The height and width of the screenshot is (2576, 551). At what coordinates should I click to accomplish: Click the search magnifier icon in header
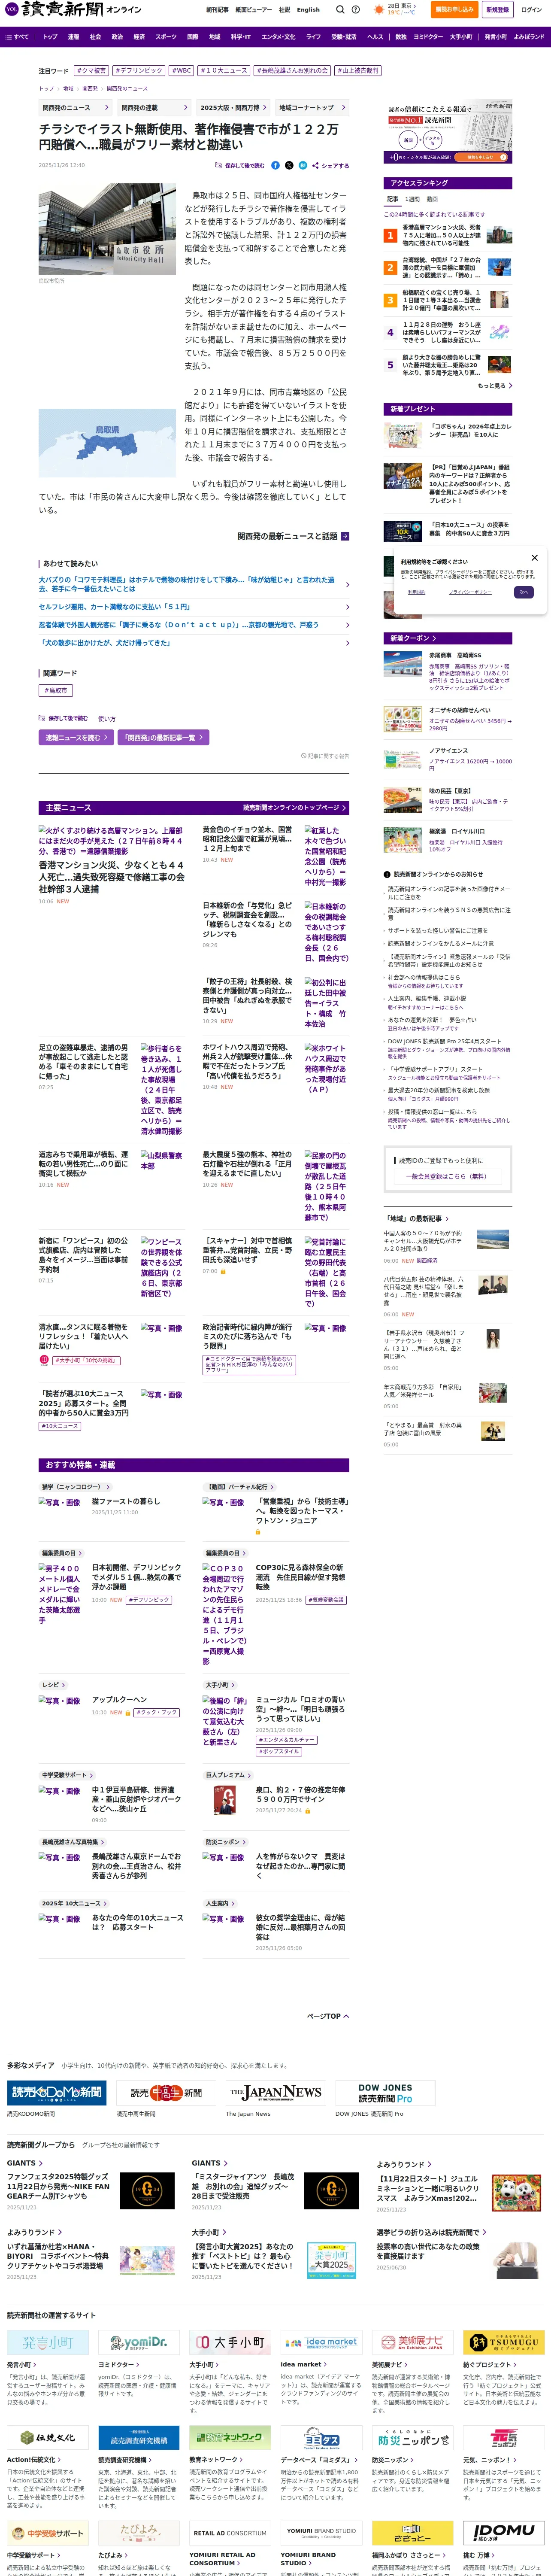340,10
